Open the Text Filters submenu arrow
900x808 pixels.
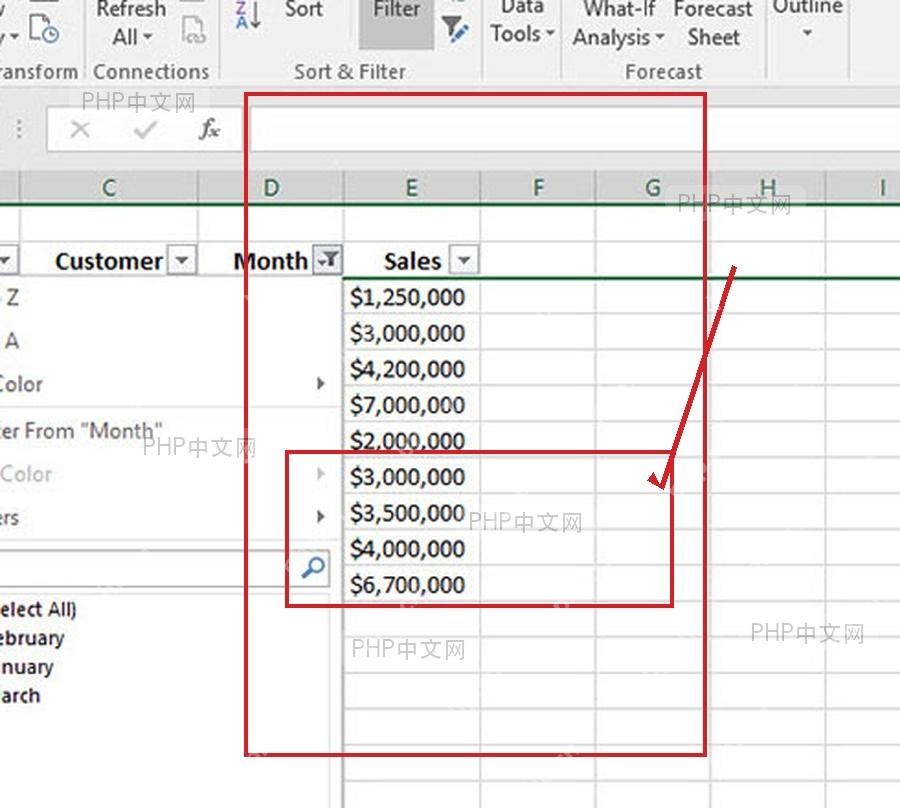[x=321, y=516]
